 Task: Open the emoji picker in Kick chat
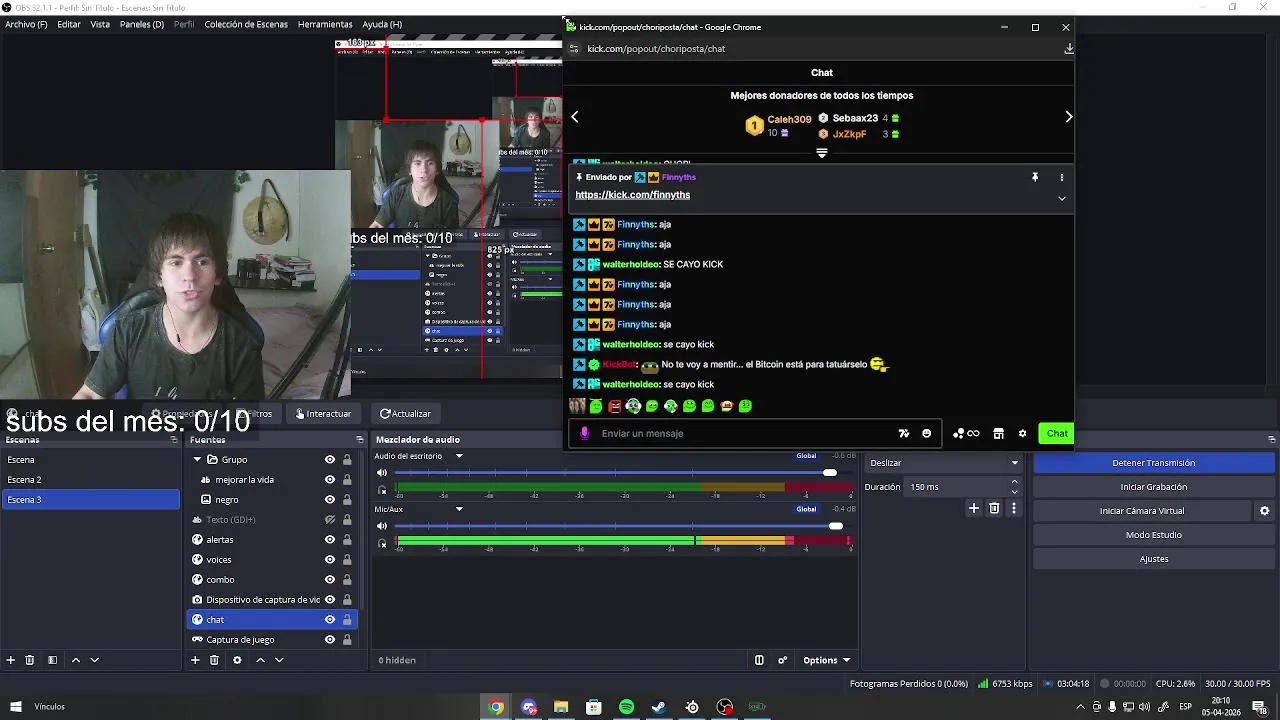926,433
